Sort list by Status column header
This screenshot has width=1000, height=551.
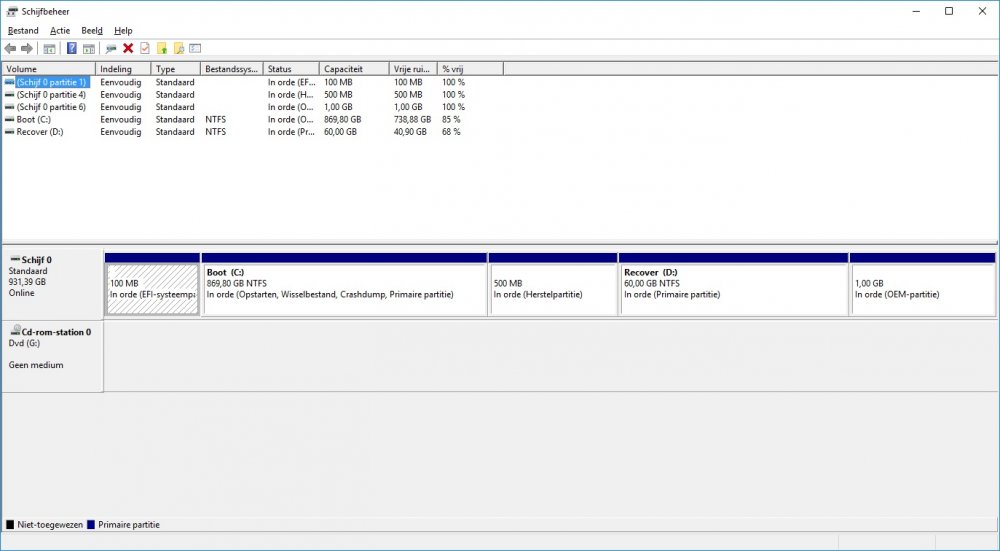[279, 69]
